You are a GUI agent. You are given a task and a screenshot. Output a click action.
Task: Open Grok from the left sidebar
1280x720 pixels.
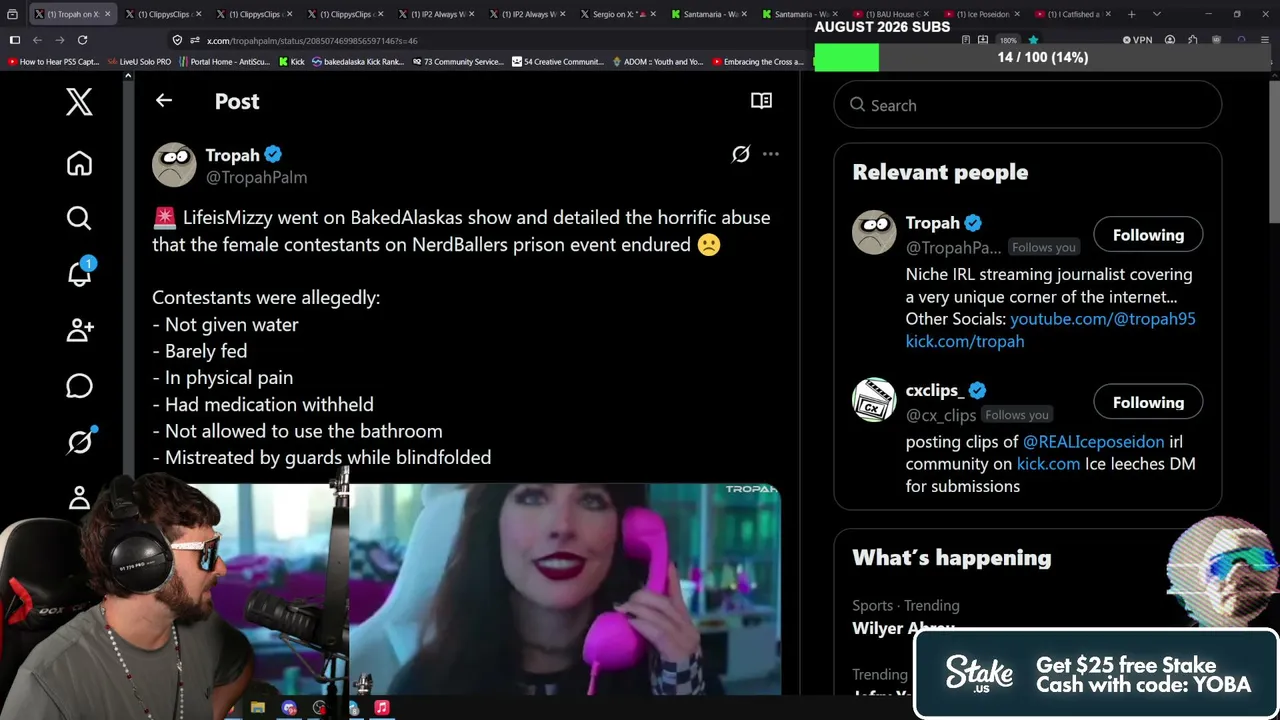79,441
